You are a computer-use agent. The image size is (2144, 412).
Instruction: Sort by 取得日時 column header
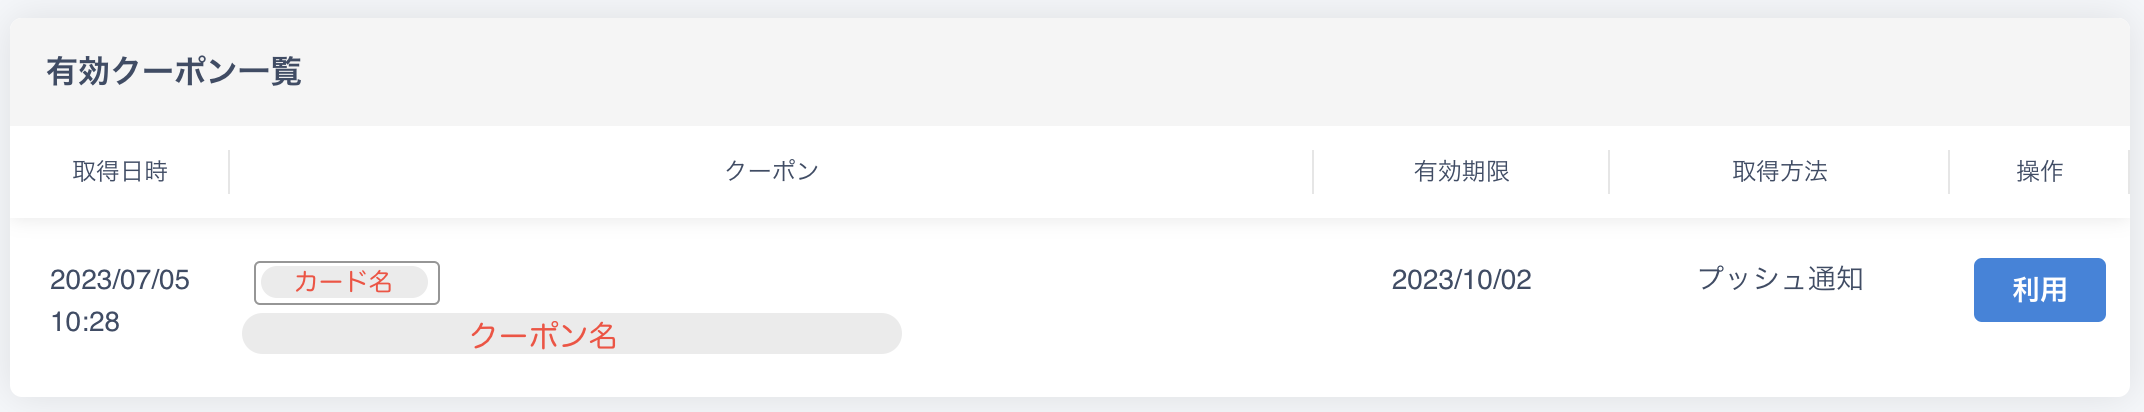[120, 172]
